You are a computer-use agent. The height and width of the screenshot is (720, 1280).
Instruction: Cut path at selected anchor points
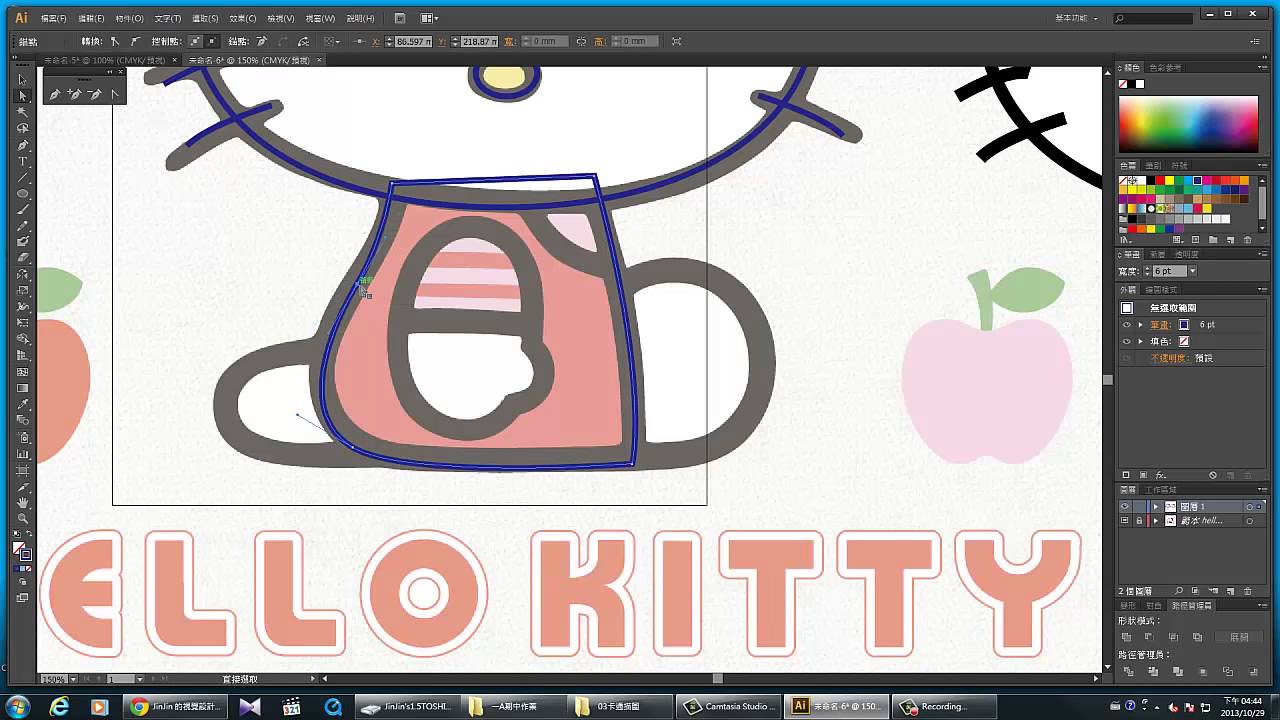coord(303,41)
